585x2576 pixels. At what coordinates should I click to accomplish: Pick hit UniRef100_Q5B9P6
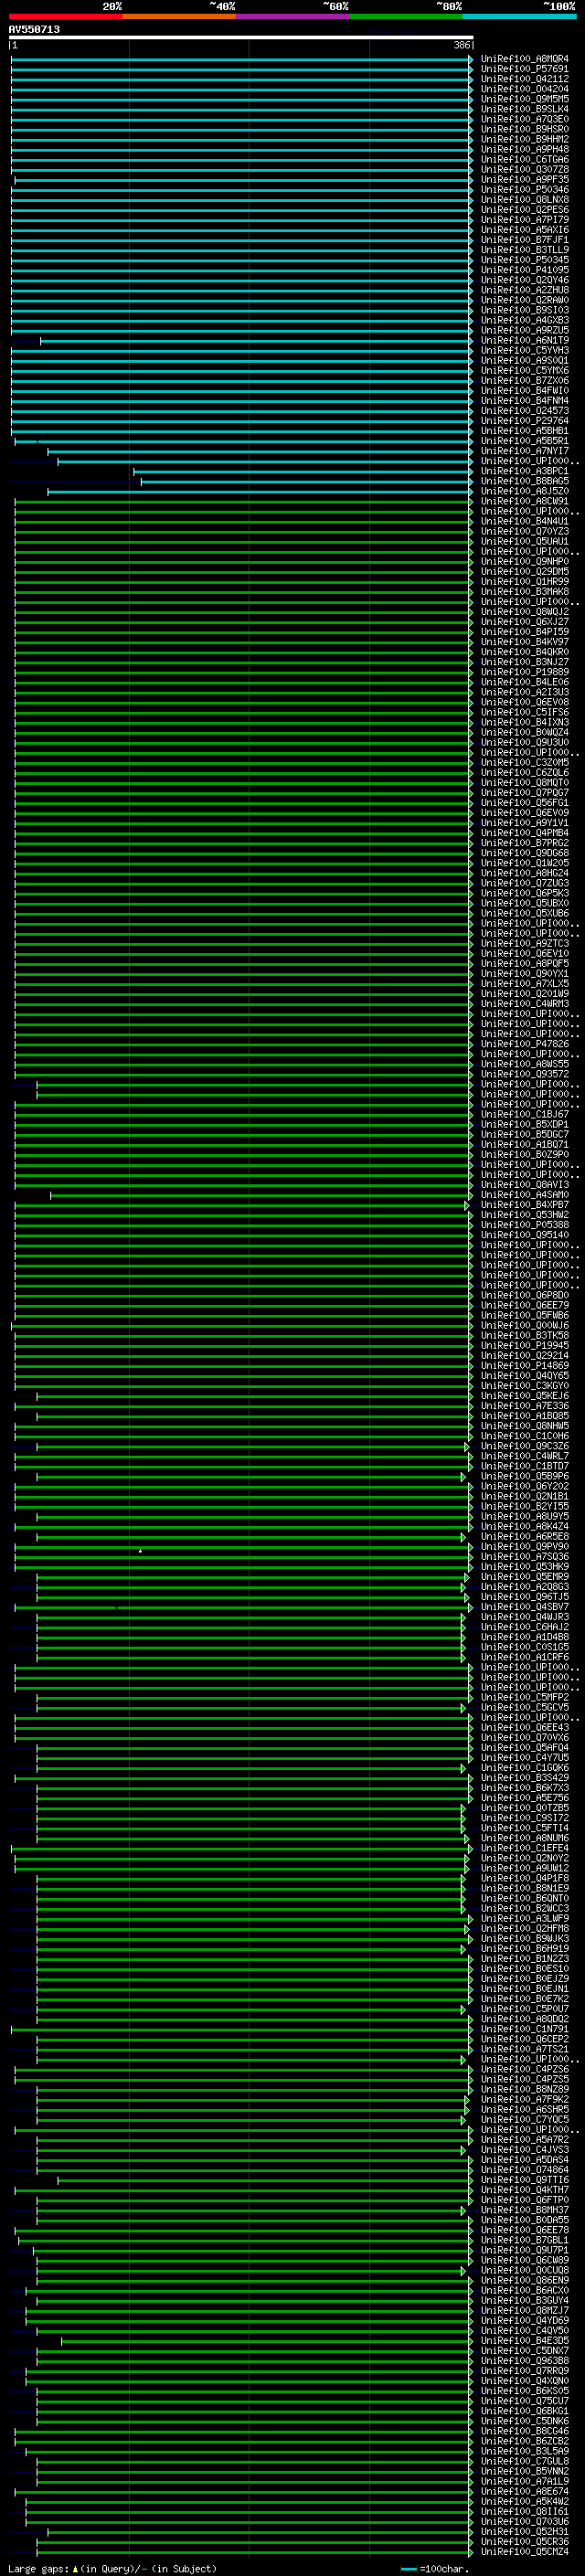[524, 1476]
